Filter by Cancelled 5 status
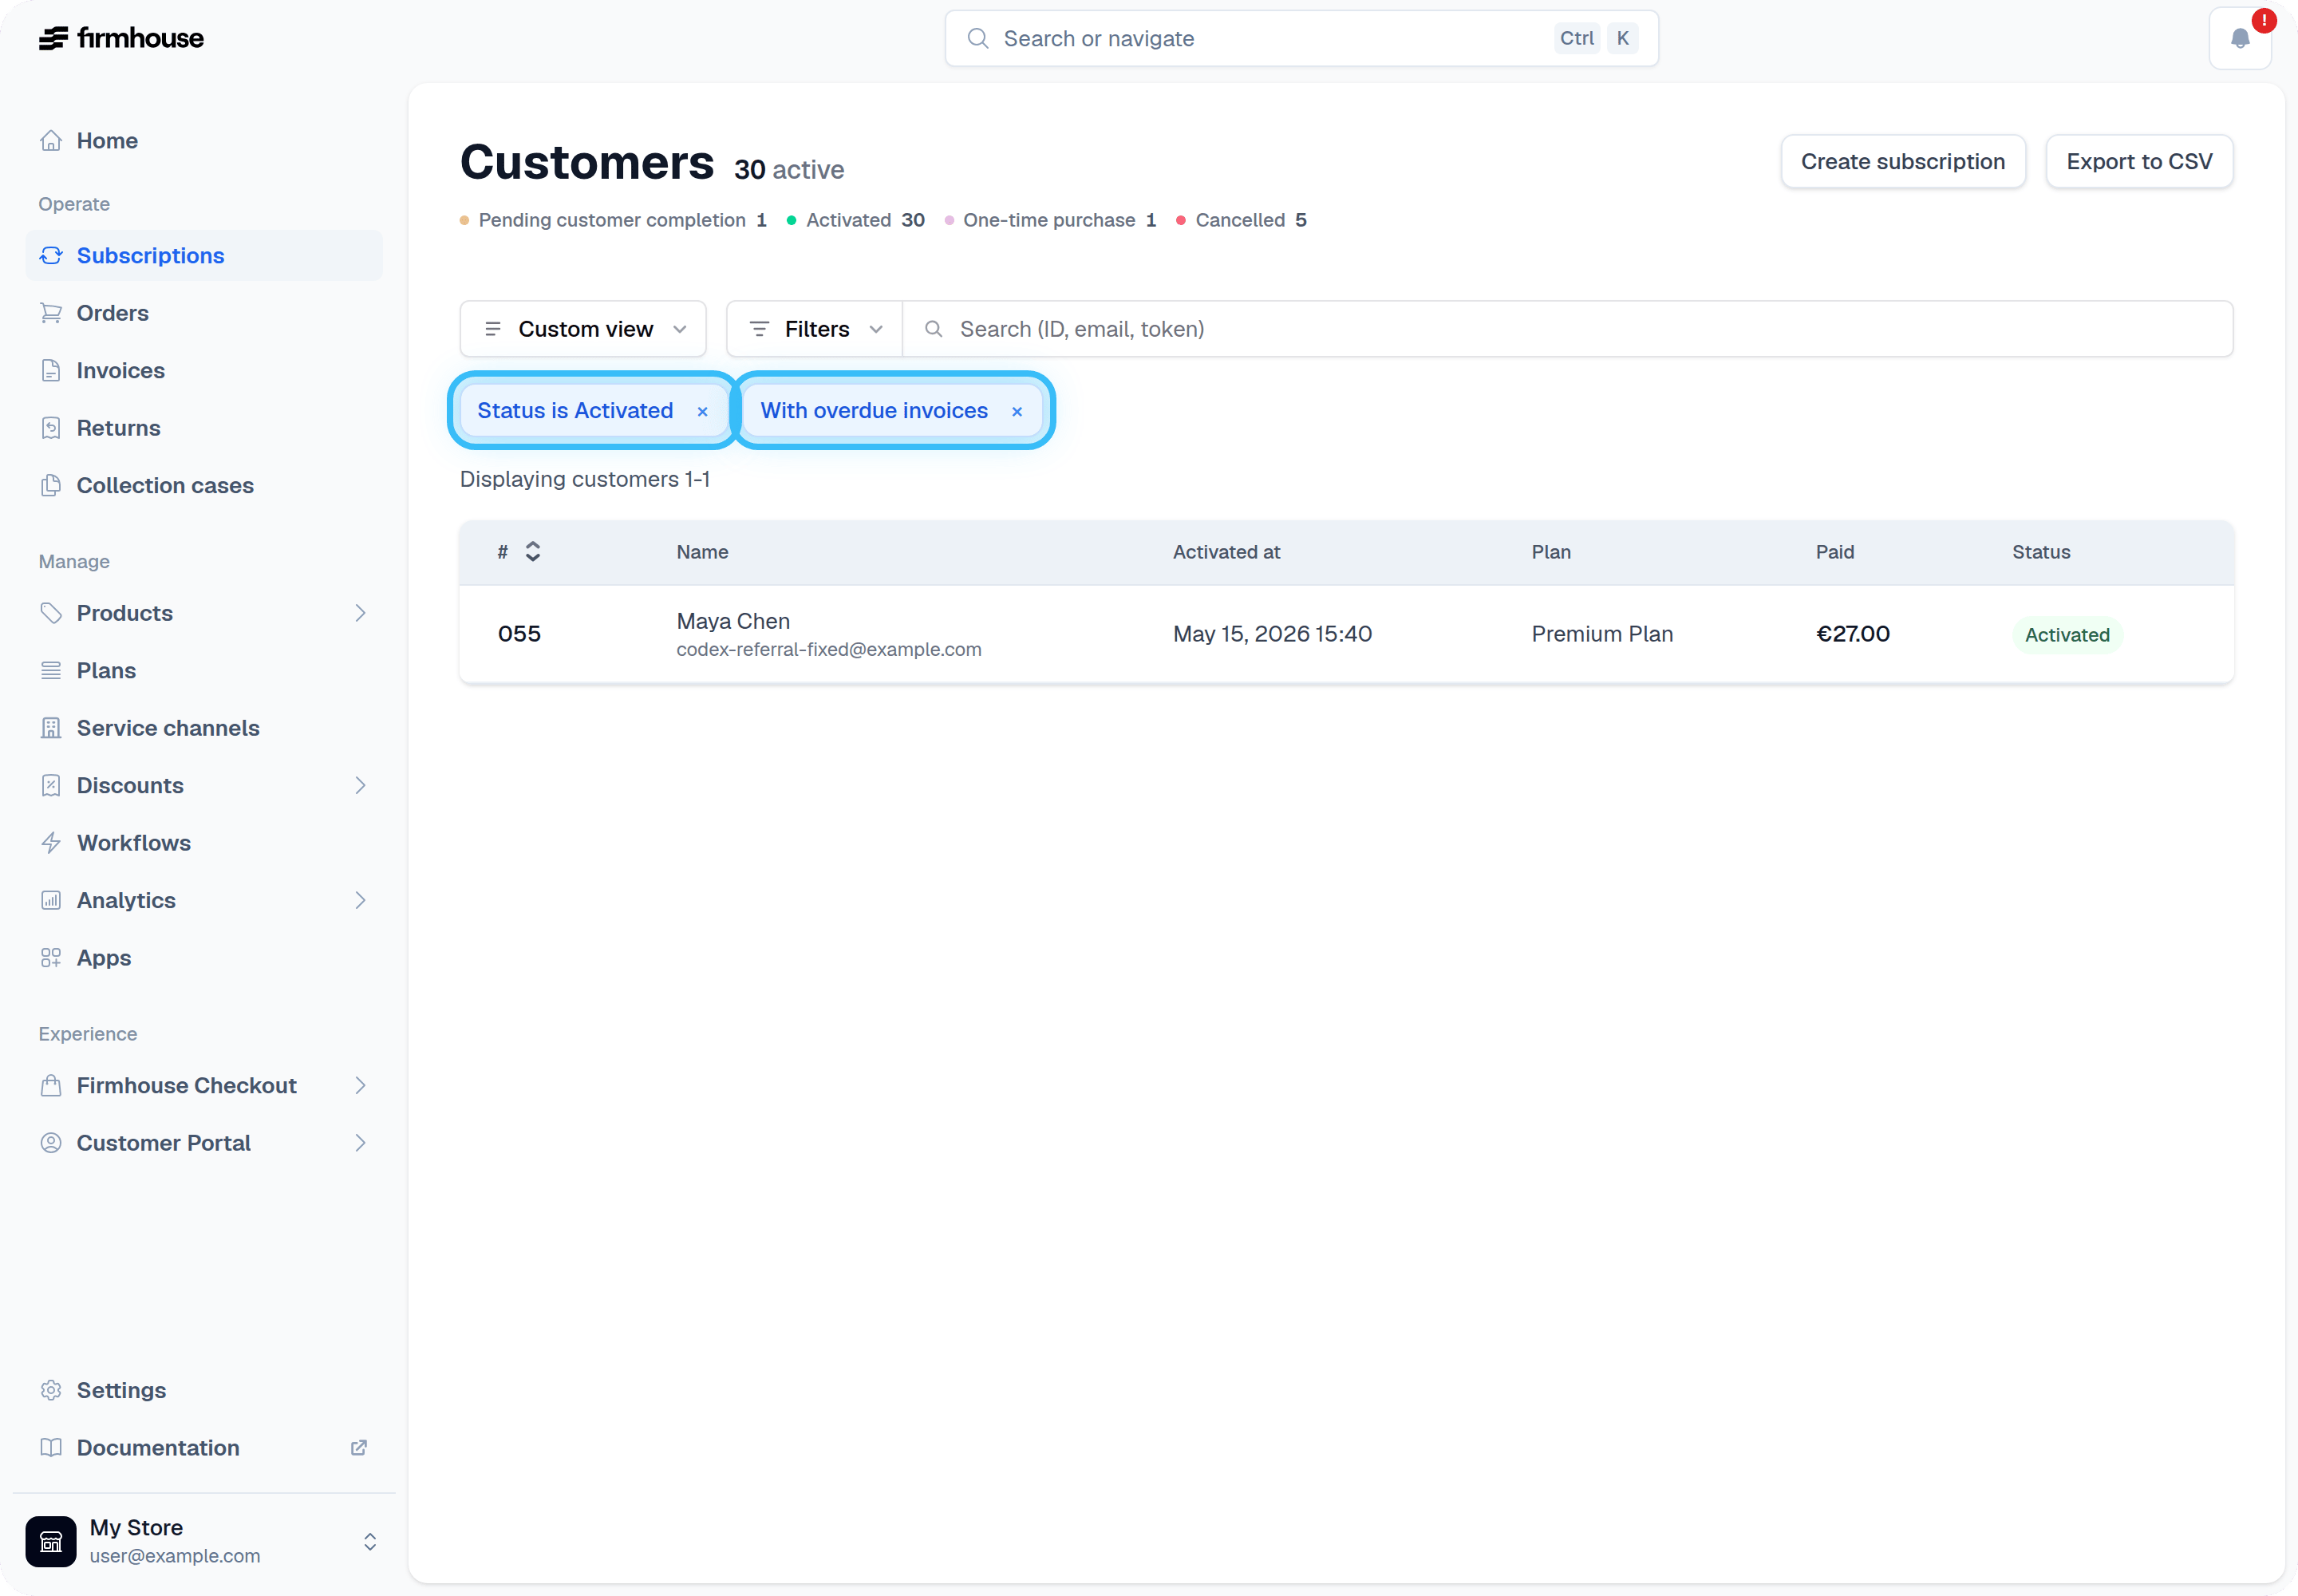The height and width of the screenshot is (1596, 2298). pyautogui.click(x=1241, y=220)
